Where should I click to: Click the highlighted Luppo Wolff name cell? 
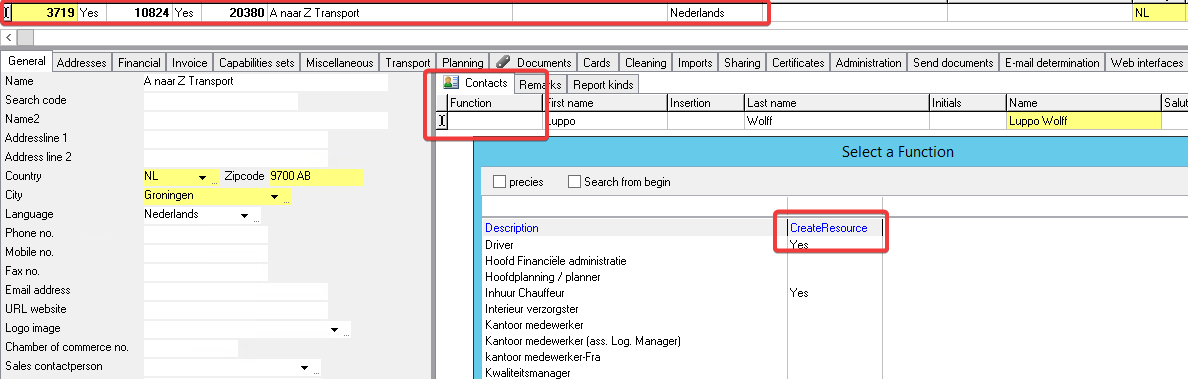[x=1083, y=121]
